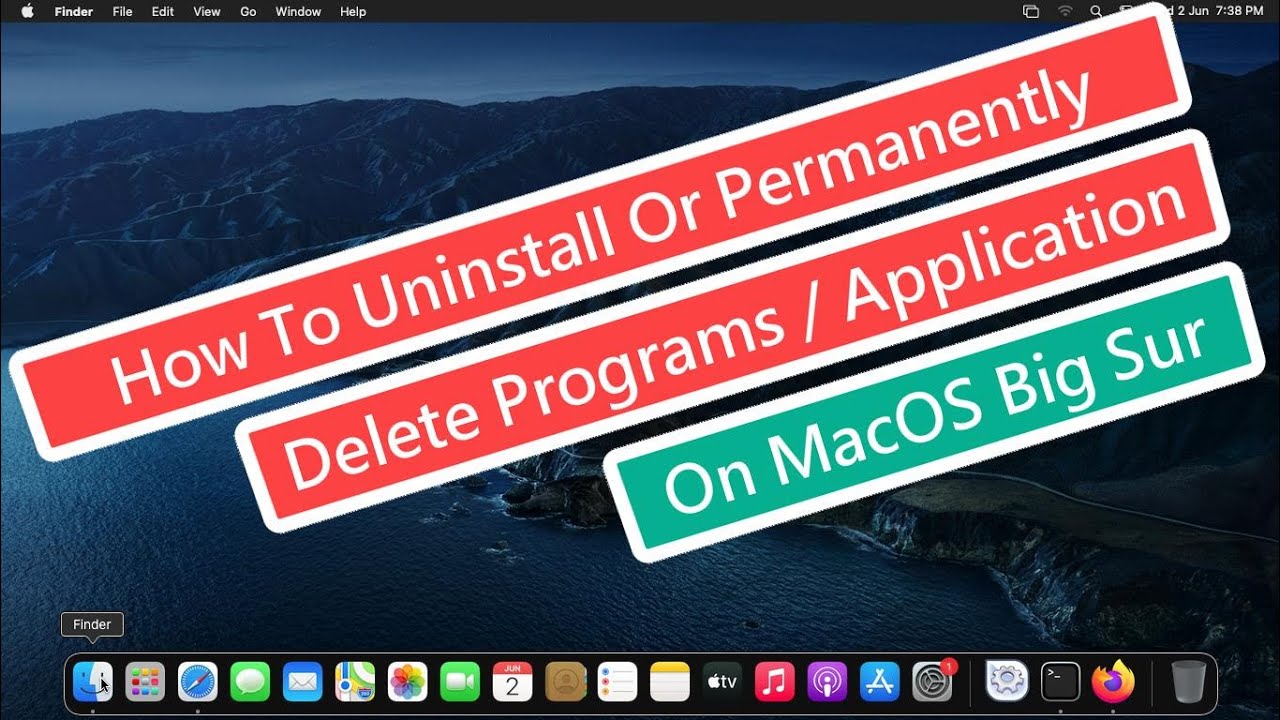Open Finder from the Dock

(93, 682)
